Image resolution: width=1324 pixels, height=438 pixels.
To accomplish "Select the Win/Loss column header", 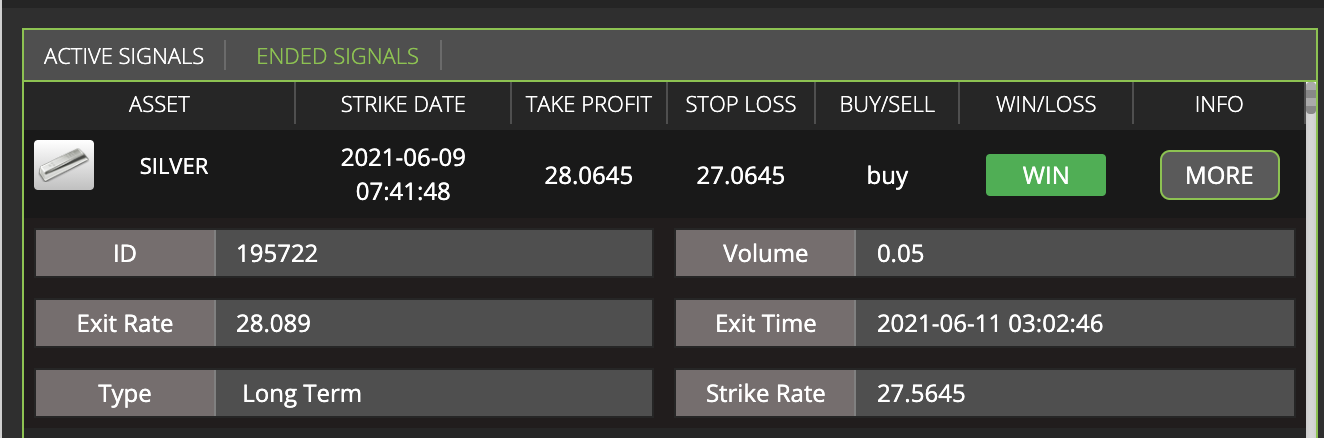I will coord(1046,104).
